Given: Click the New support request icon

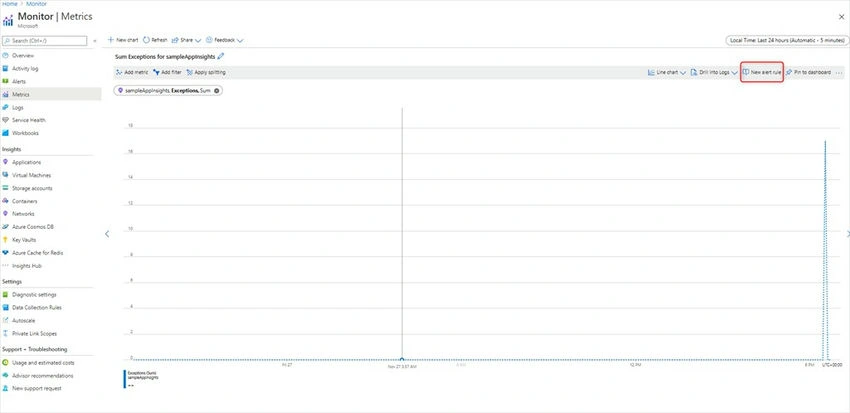Looking at the screenshot, I should [x=6, y=389].
